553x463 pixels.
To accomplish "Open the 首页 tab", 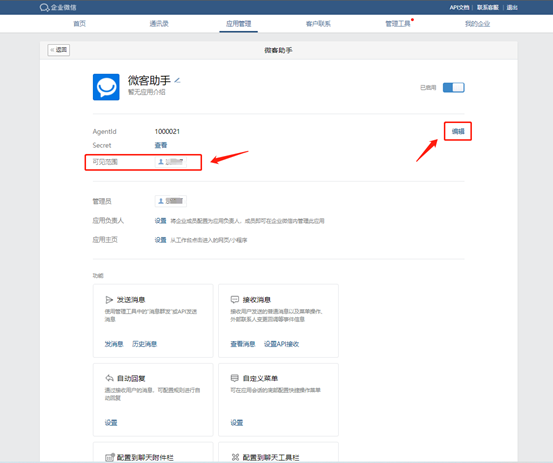I will [x=79, y=24].
